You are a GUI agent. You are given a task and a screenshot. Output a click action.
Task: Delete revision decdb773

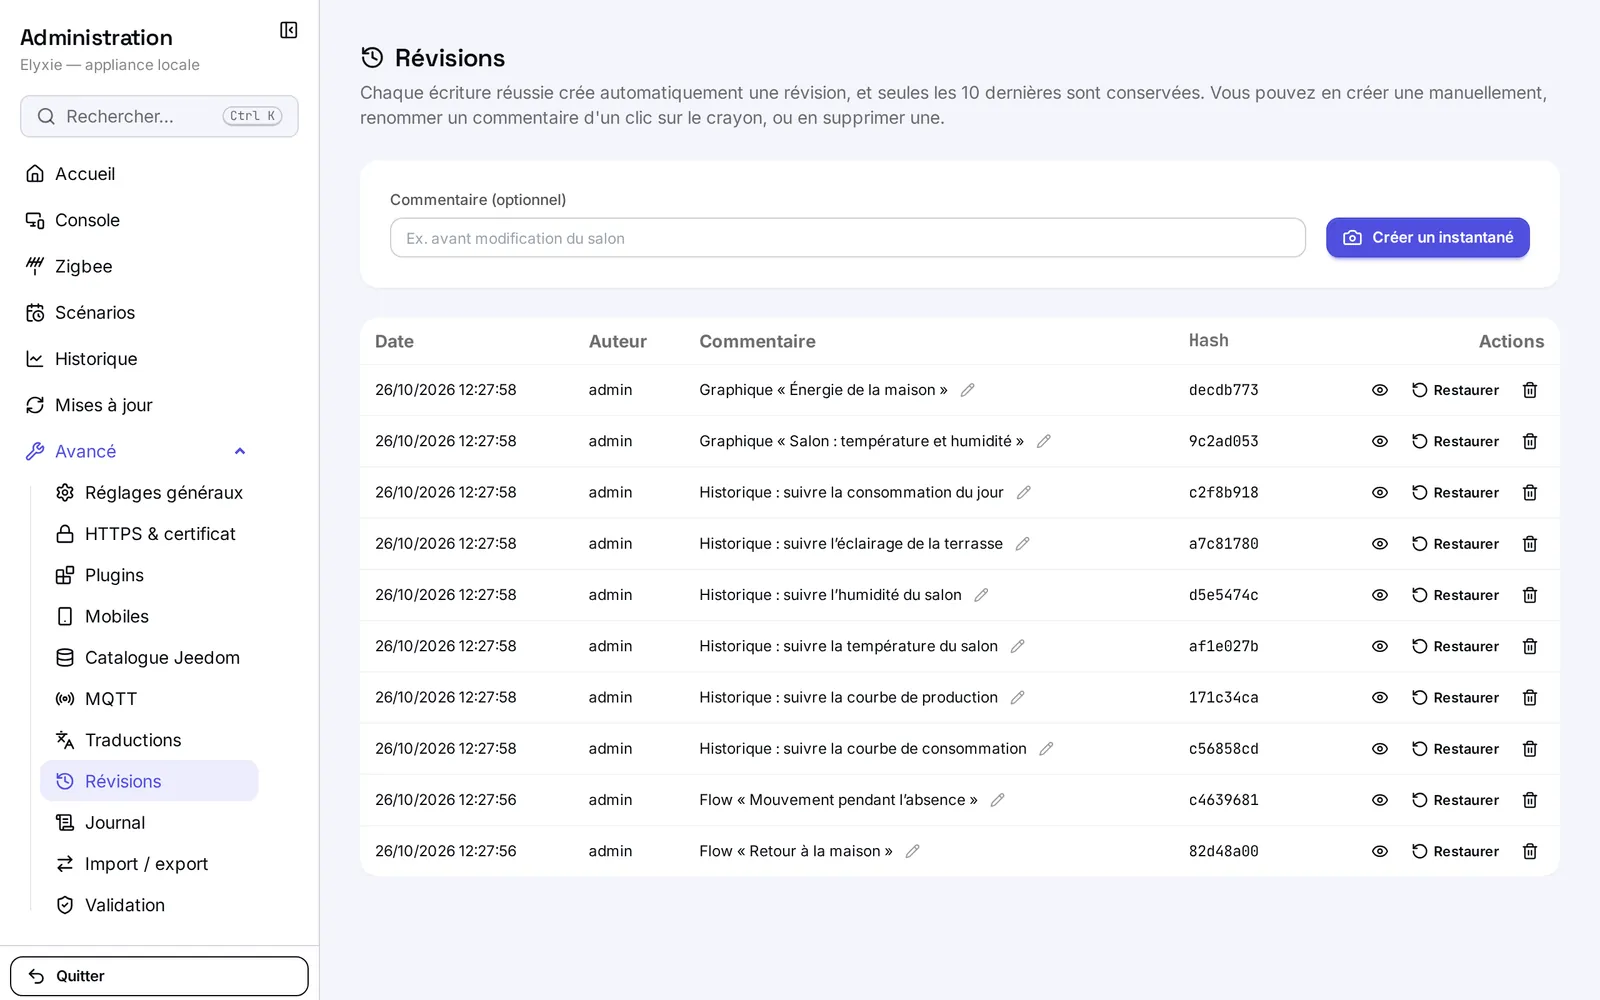click(1529, 390)
